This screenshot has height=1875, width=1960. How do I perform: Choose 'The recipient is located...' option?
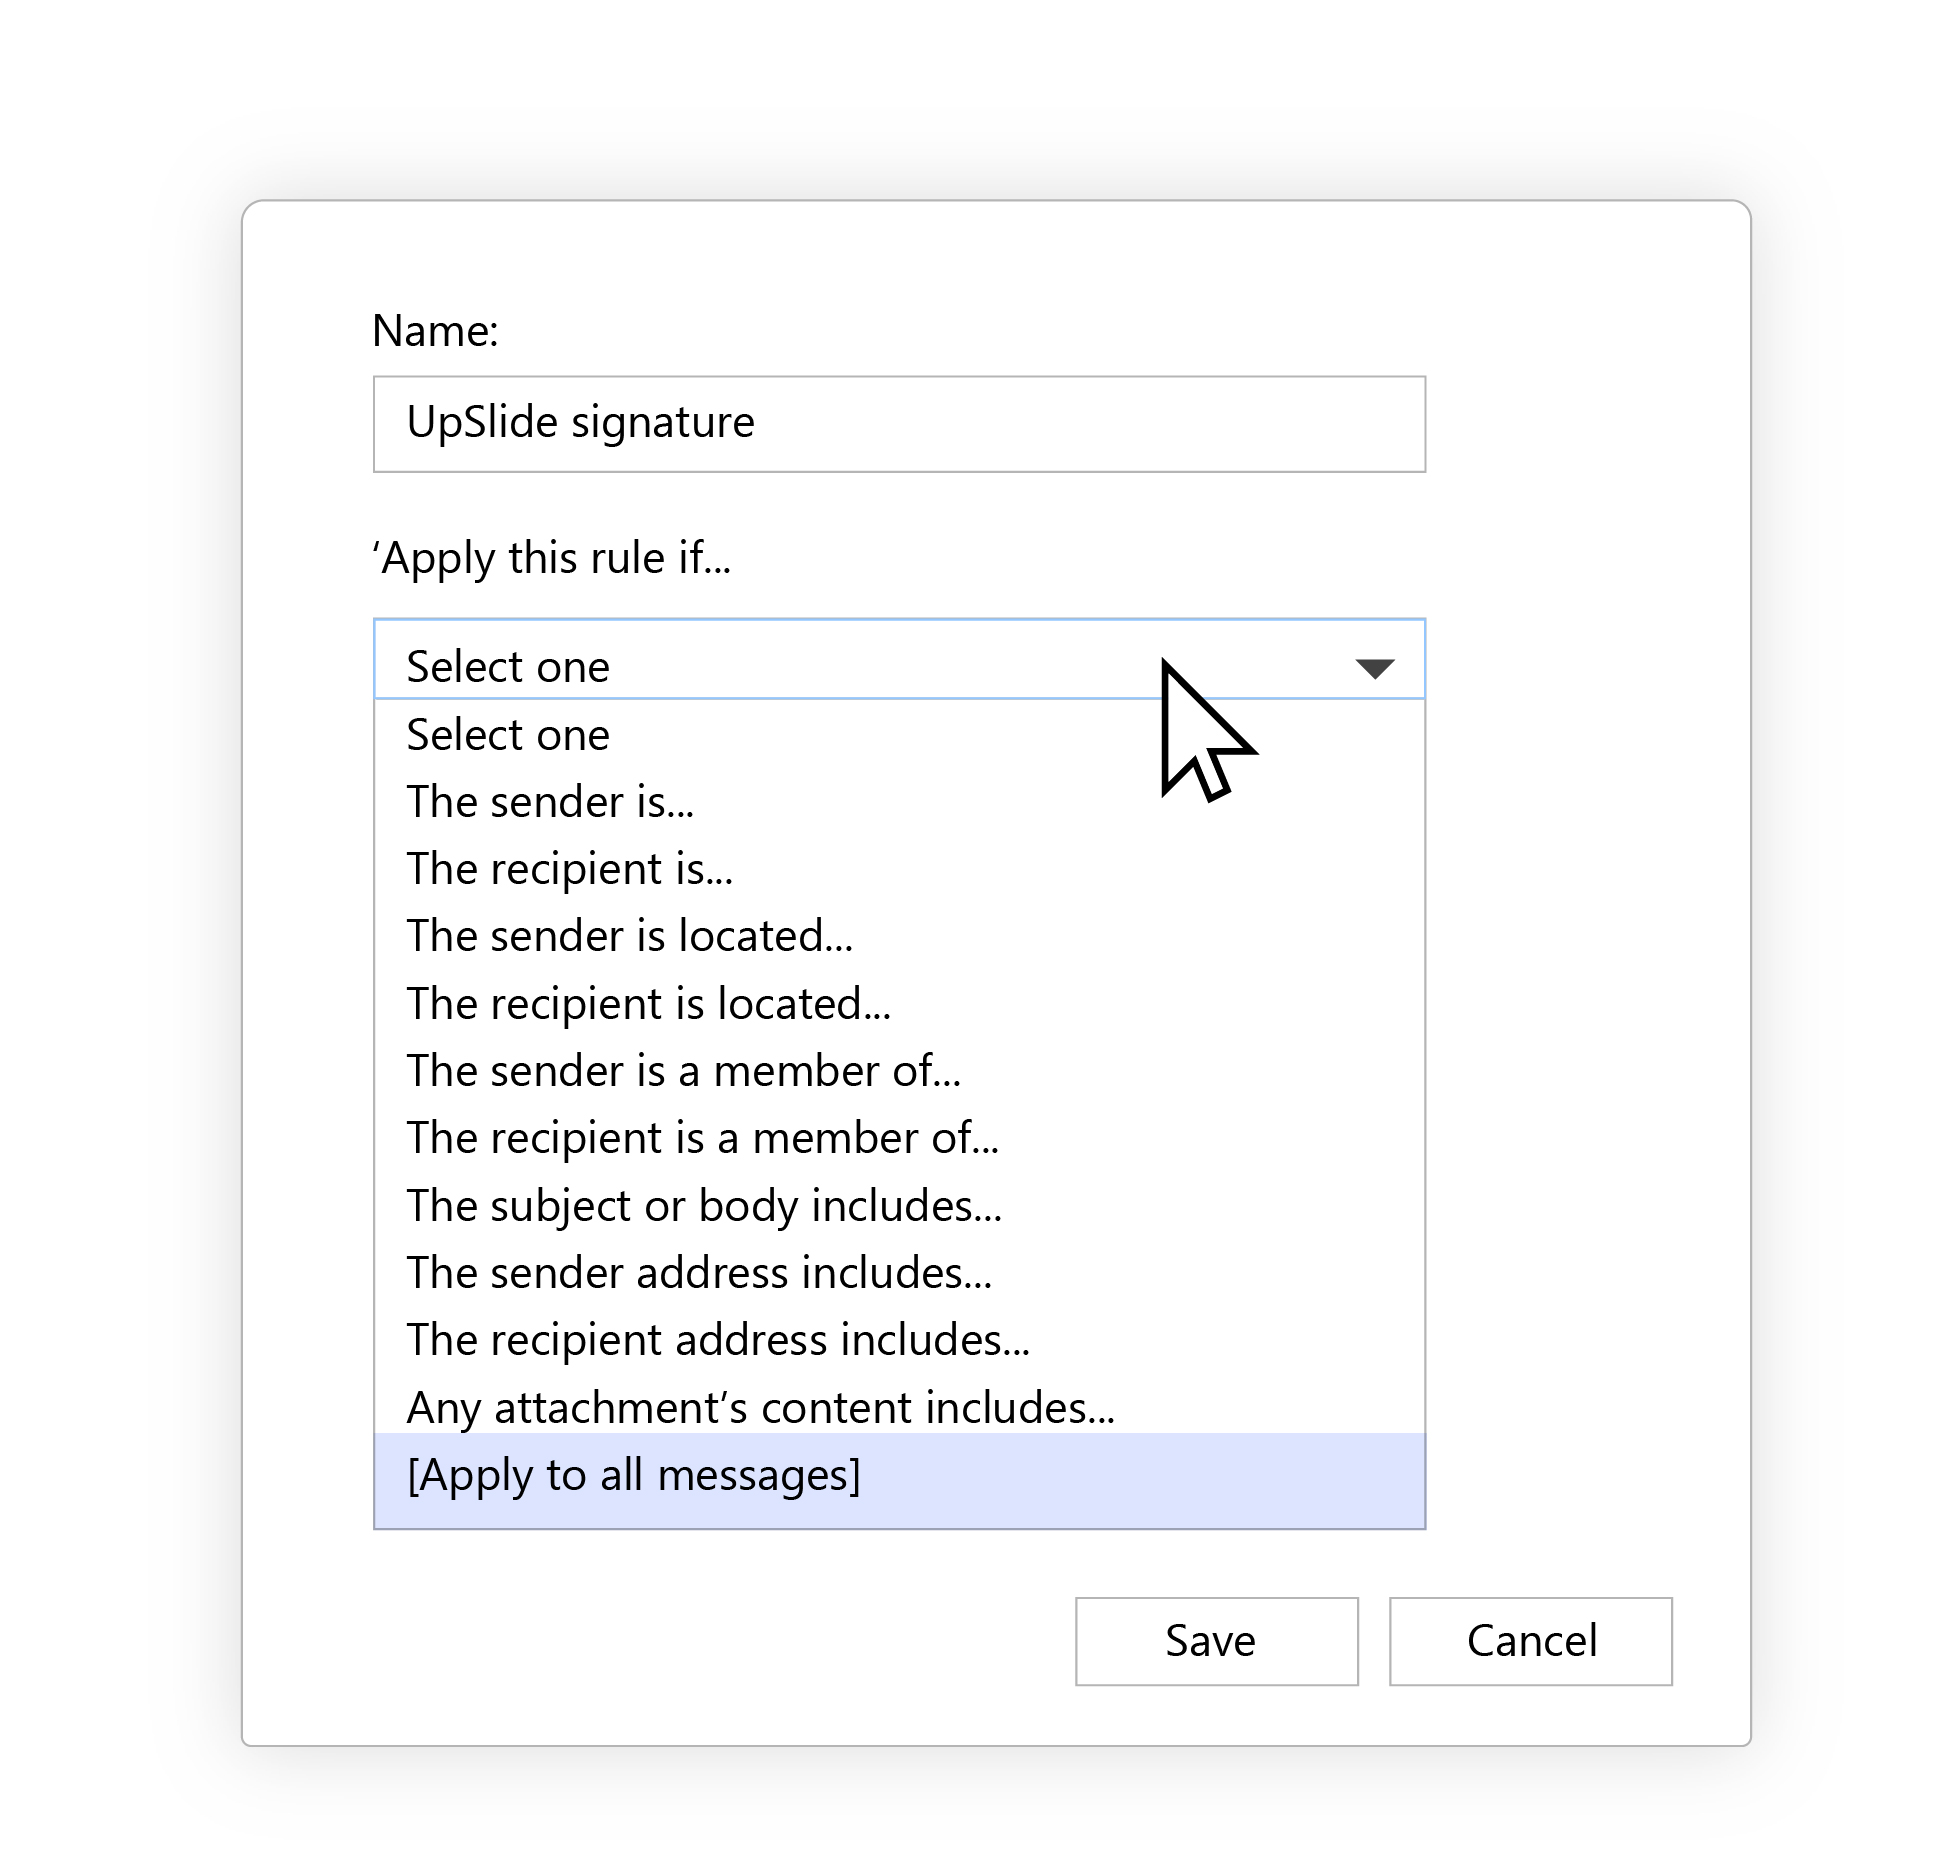[x=648, y=1004]
